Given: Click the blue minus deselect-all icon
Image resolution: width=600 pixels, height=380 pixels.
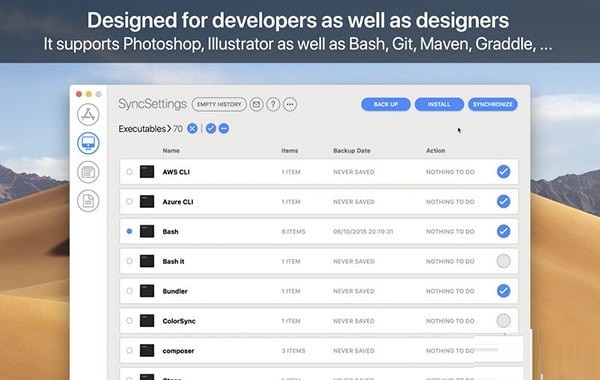Looking at the screenshot, I should pos(224,129).
